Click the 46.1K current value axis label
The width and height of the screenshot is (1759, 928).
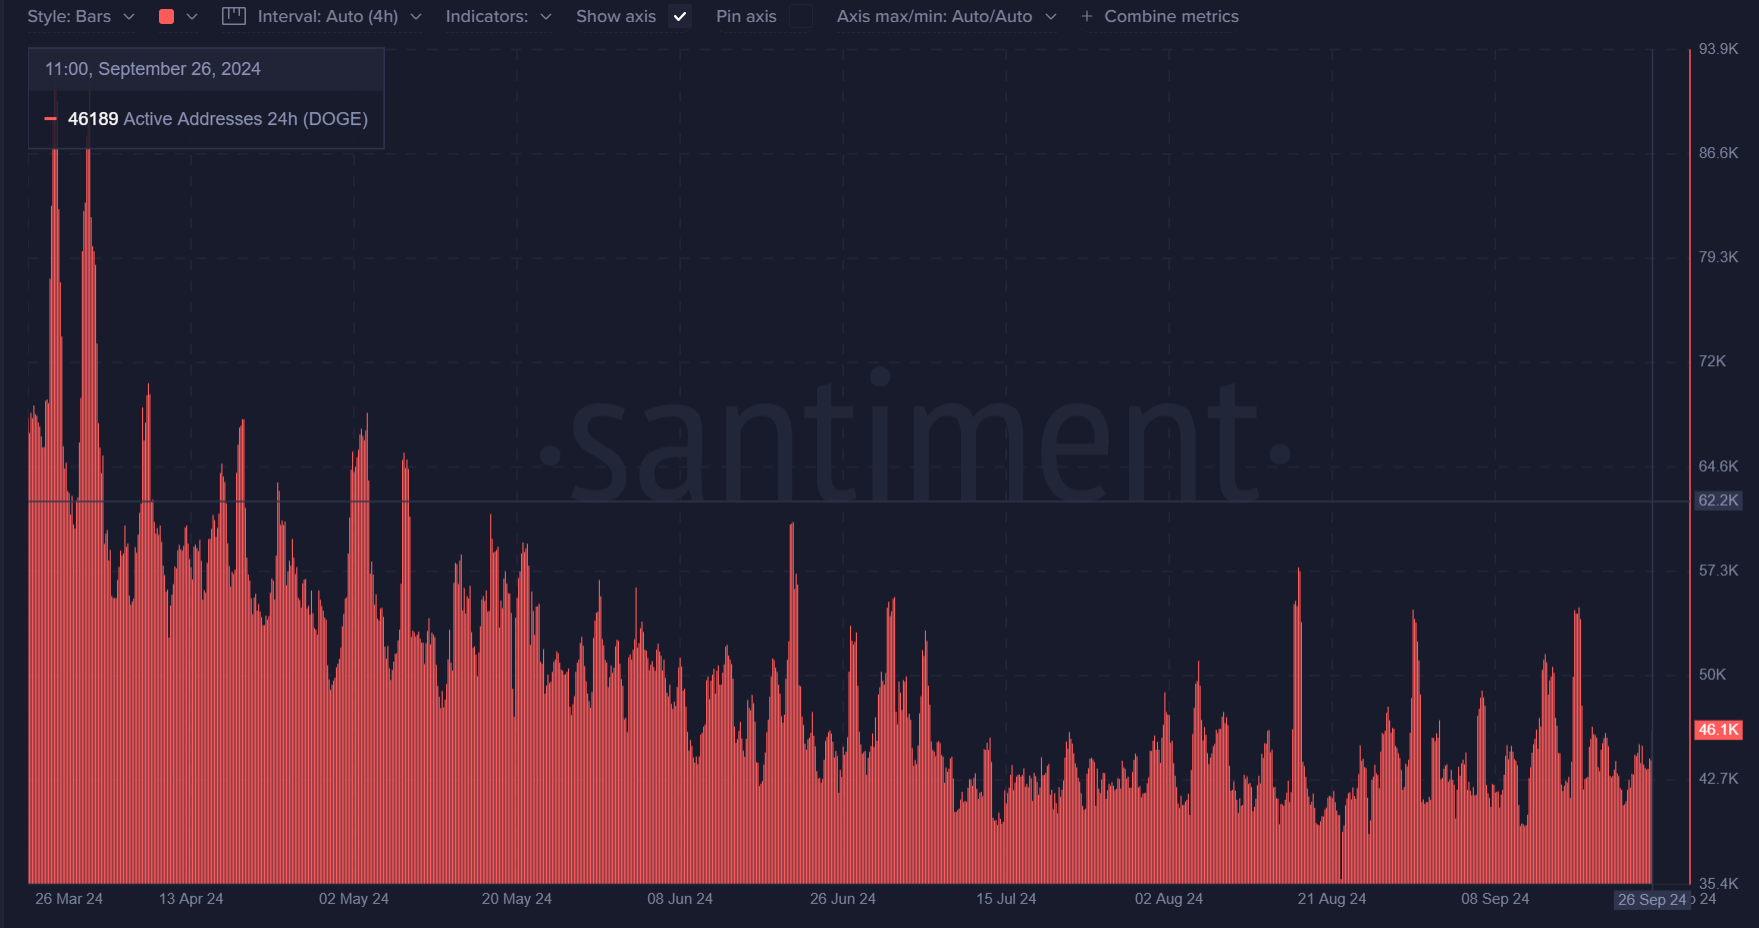tap(1718, 730)
